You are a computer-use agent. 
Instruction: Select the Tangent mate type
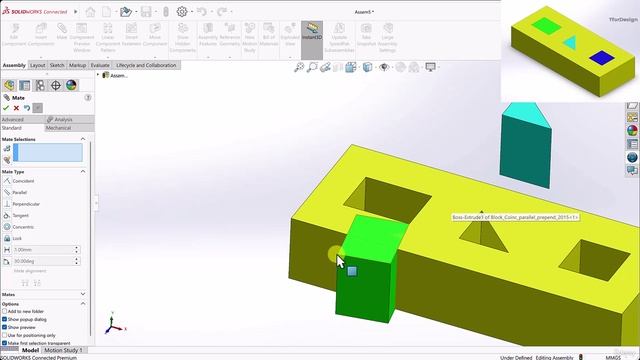click(x=16, y=215)
